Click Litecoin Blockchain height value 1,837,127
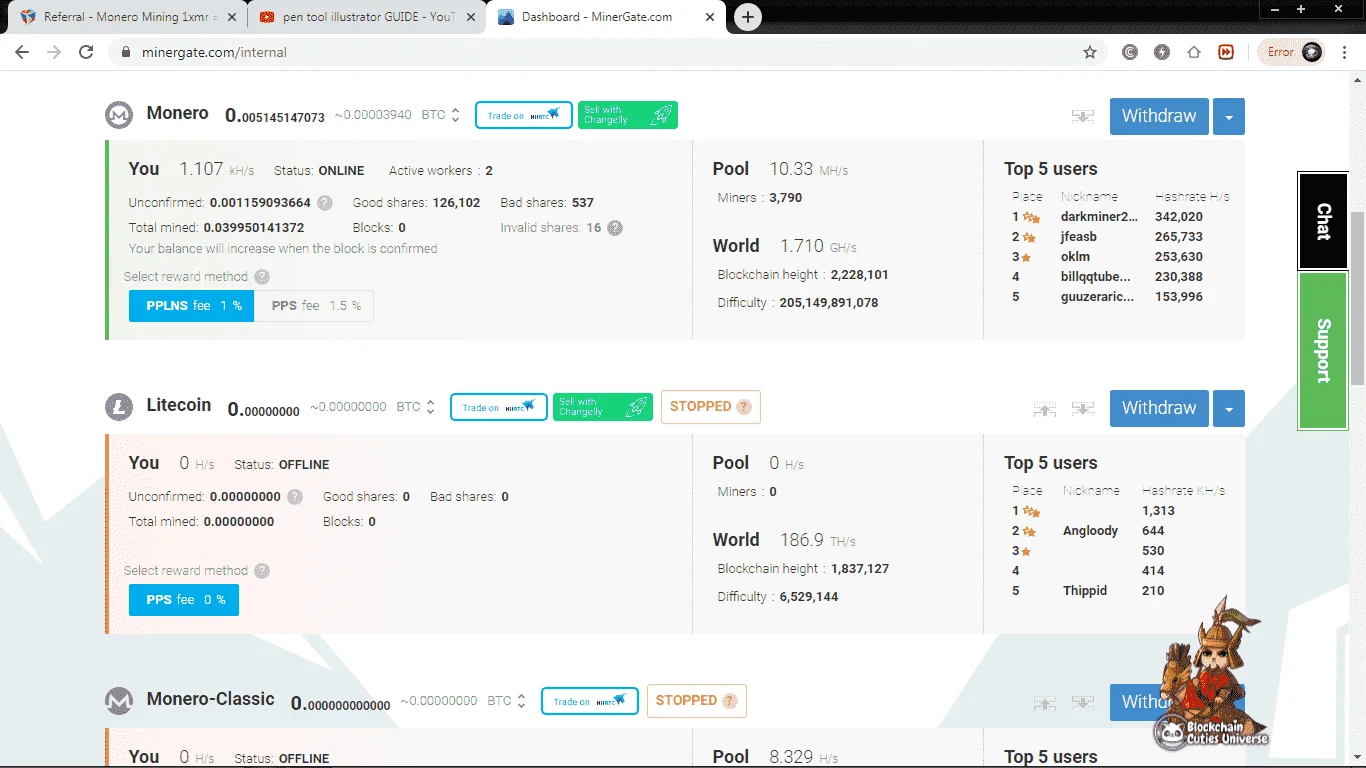1366x768 pixels. click(x=859, y=569)
